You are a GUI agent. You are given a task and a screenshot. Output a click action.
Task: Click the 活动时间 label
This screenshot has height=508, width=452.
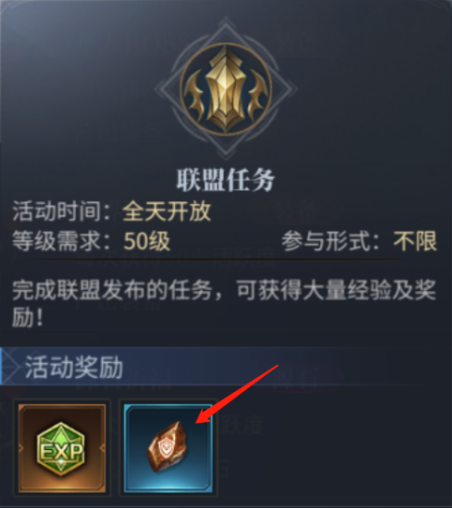click(56, 211)
